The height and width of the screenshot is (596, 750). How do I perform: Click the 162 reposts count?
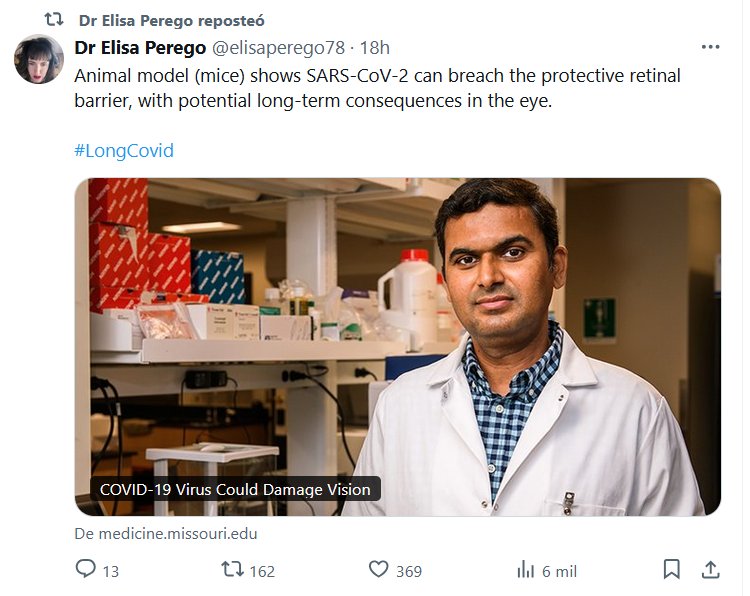[x=261, y=571]
